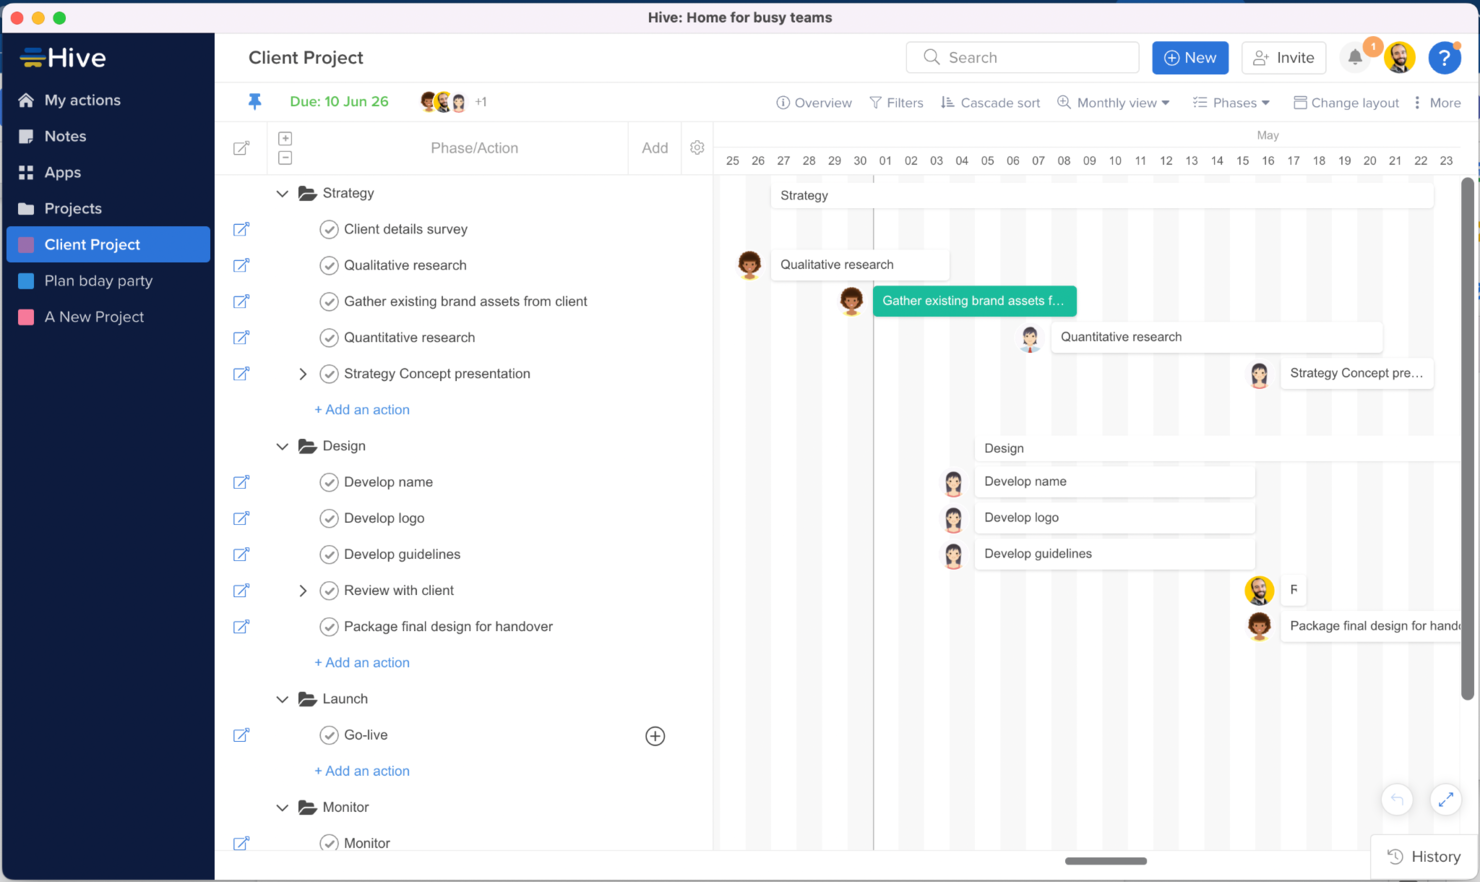
Task: Mark Qualitative research as complete
Action: (x=329, y=266)
